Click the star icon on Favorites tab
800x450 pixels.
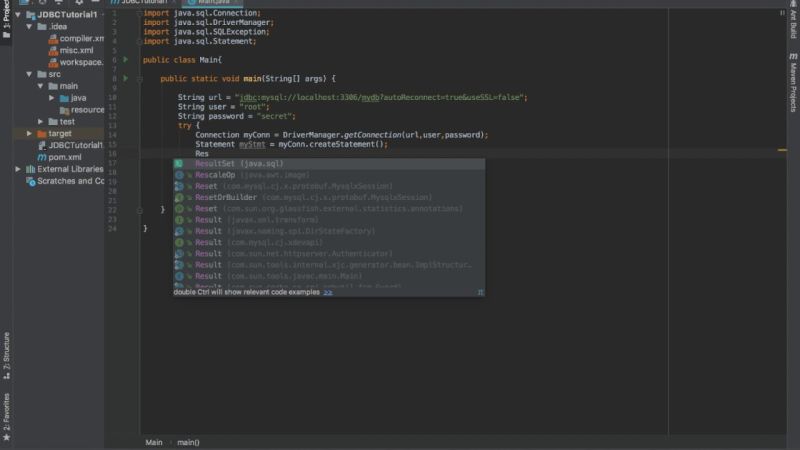point(6,438)
